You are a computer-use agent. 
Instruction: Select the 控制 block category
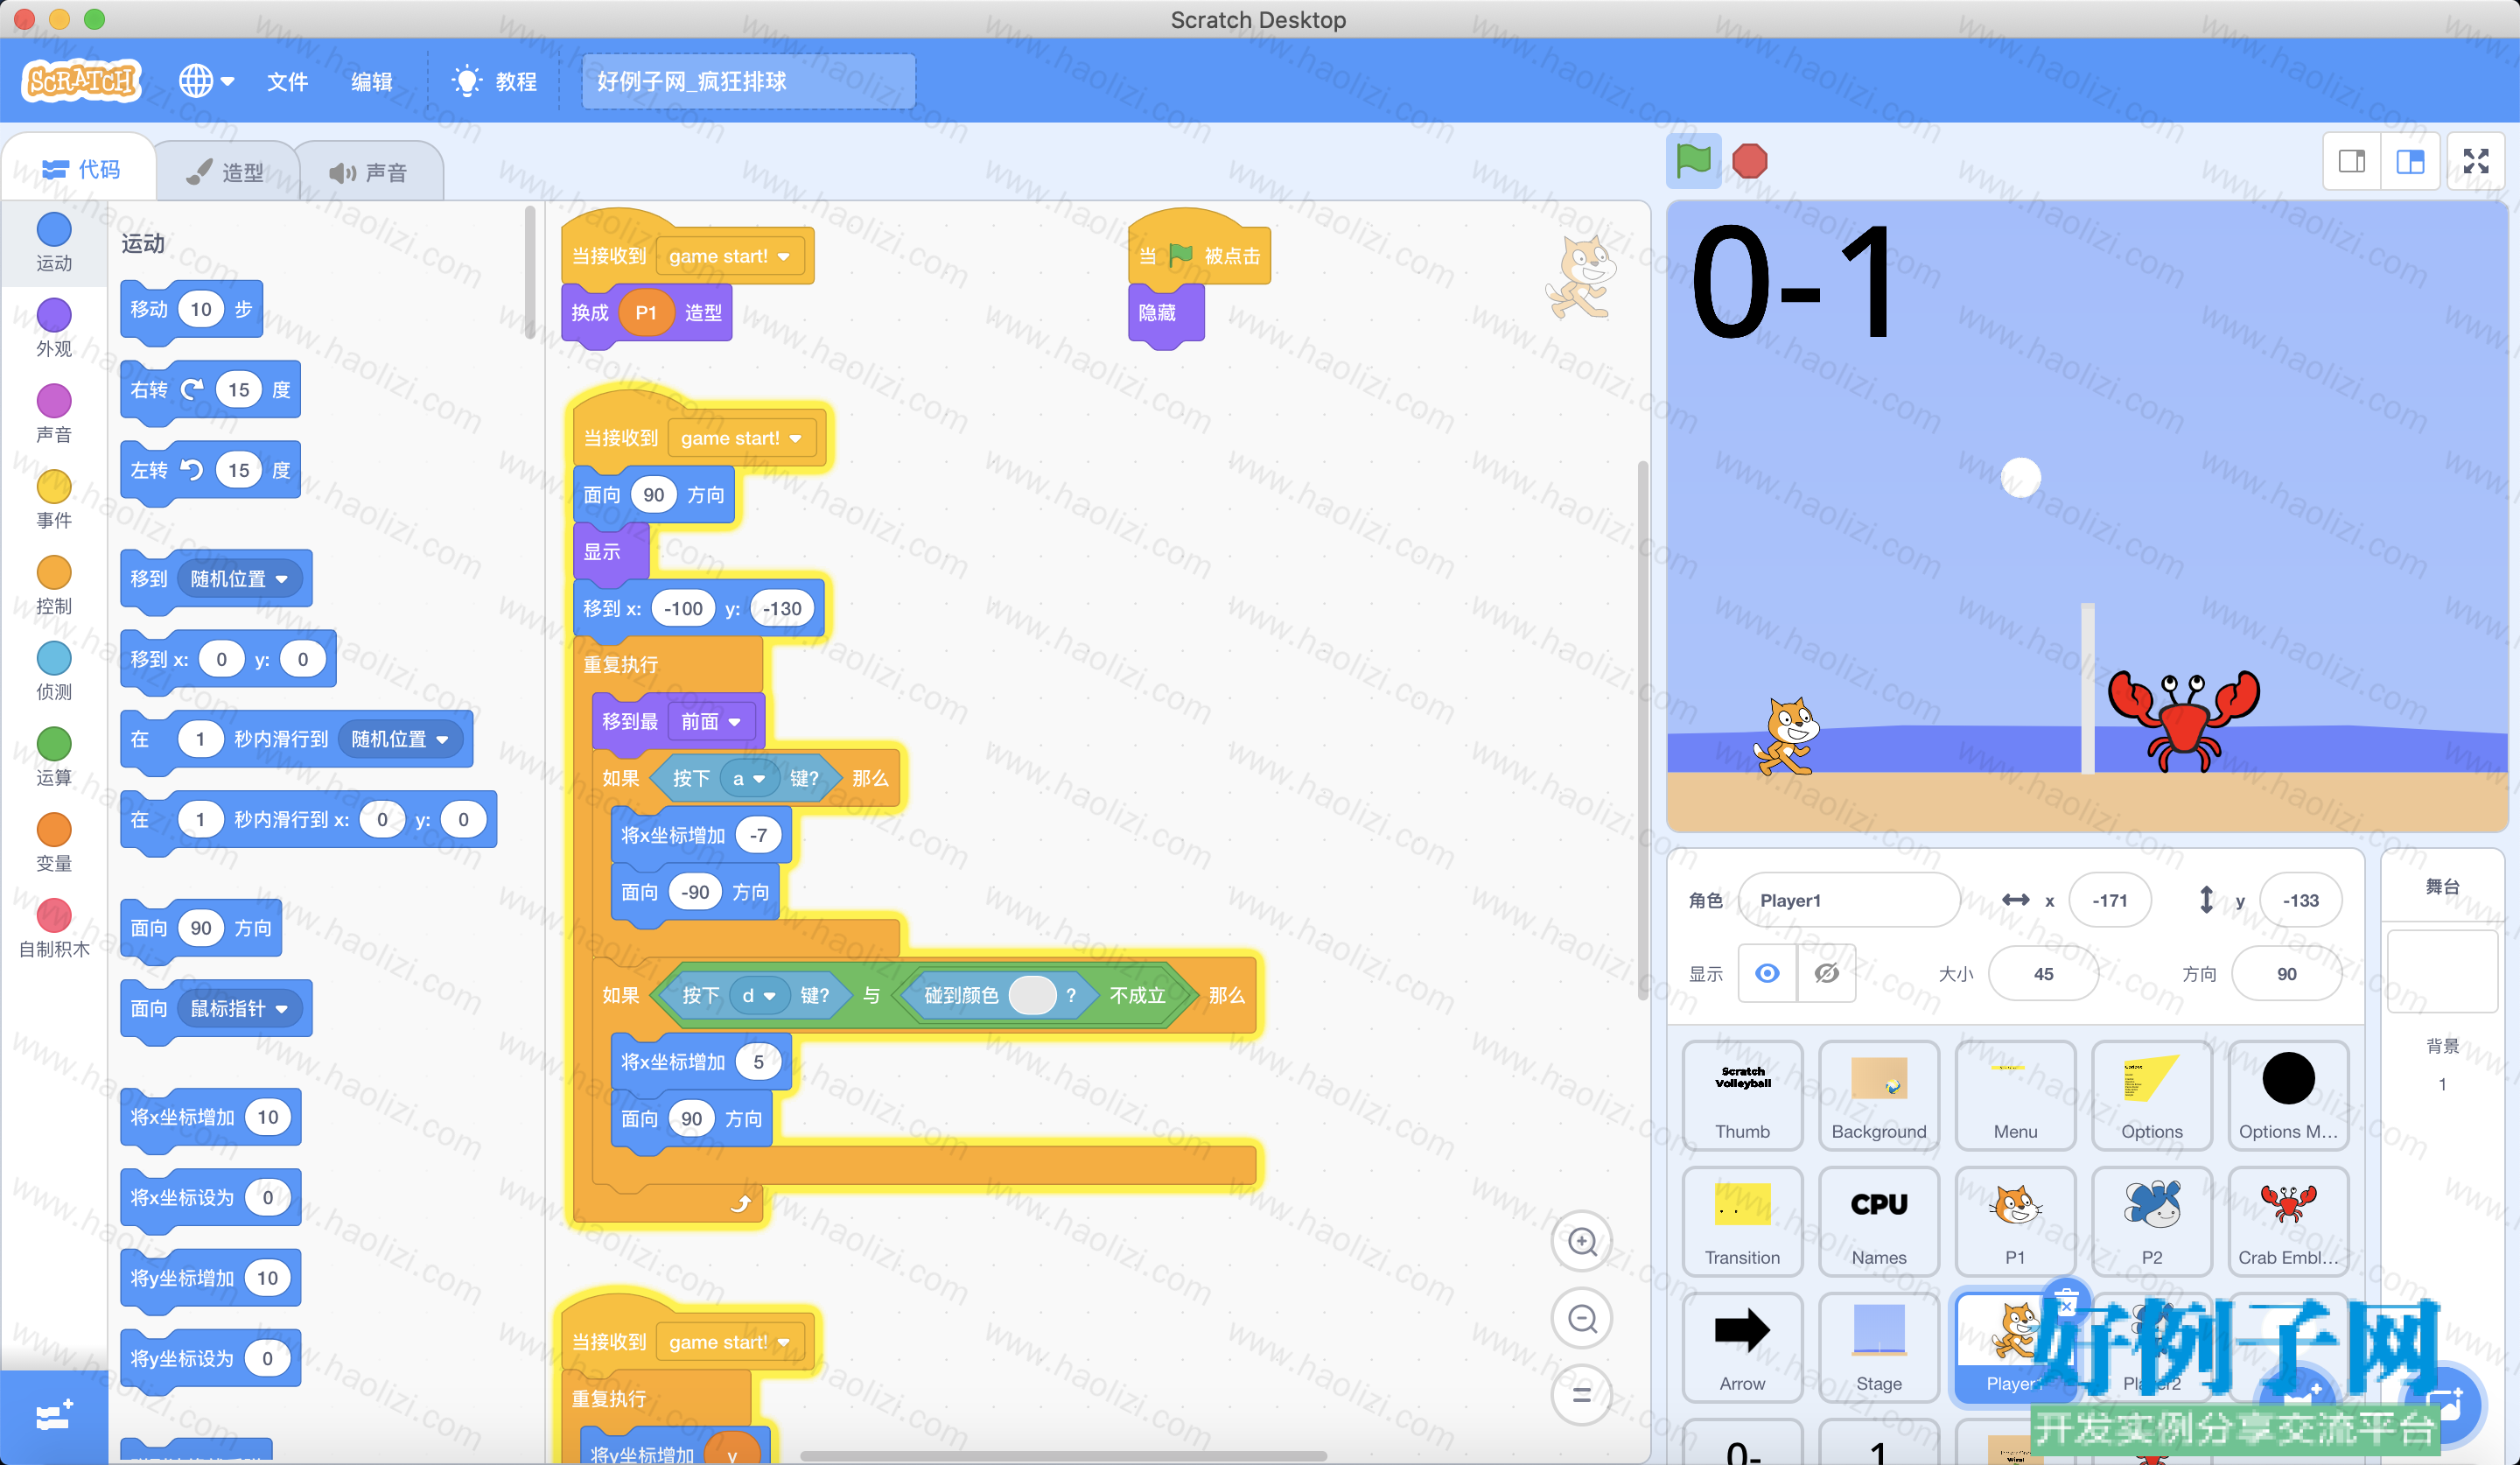pos(54,586)
